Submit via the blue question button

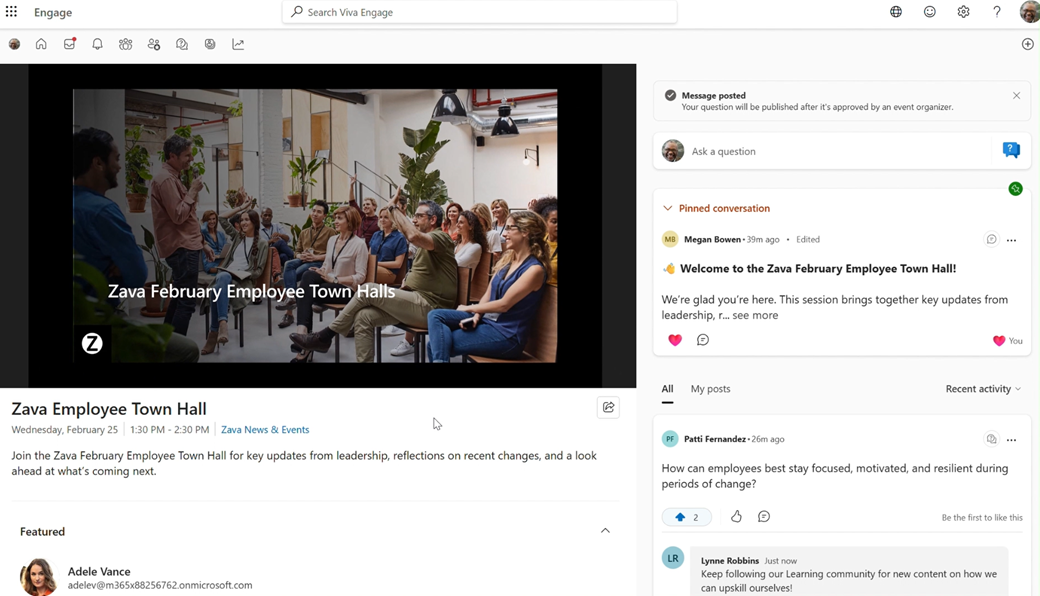point(1011,149)
